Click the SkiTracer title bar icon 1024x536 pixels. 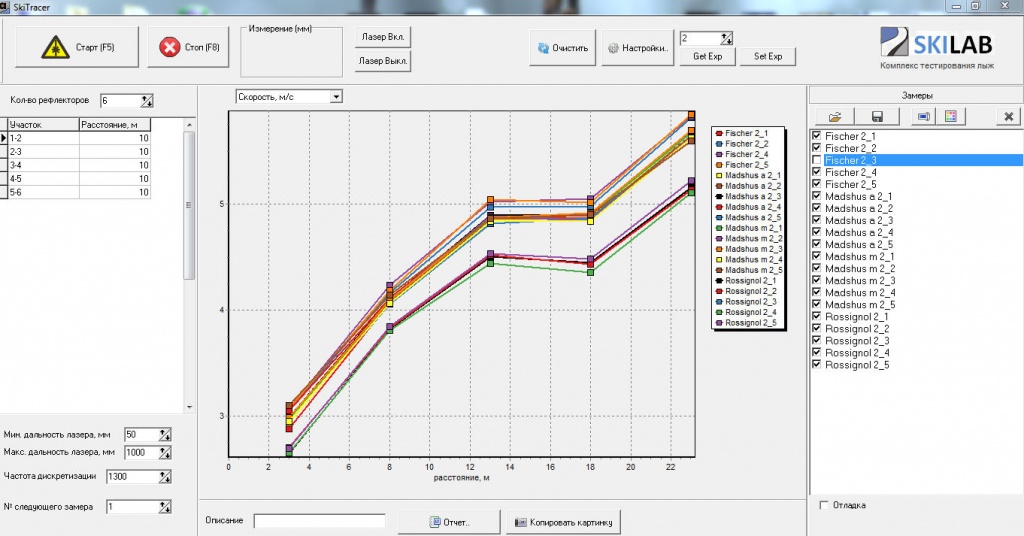5,6
